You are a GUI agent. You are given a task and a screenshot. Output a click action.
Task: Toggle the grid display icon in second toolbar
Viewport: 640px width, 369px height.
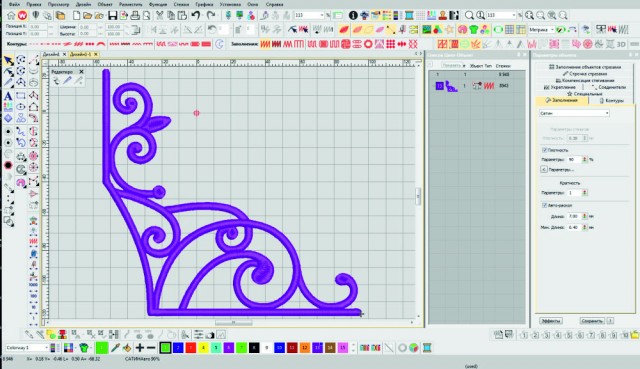(x=509, y=29)
